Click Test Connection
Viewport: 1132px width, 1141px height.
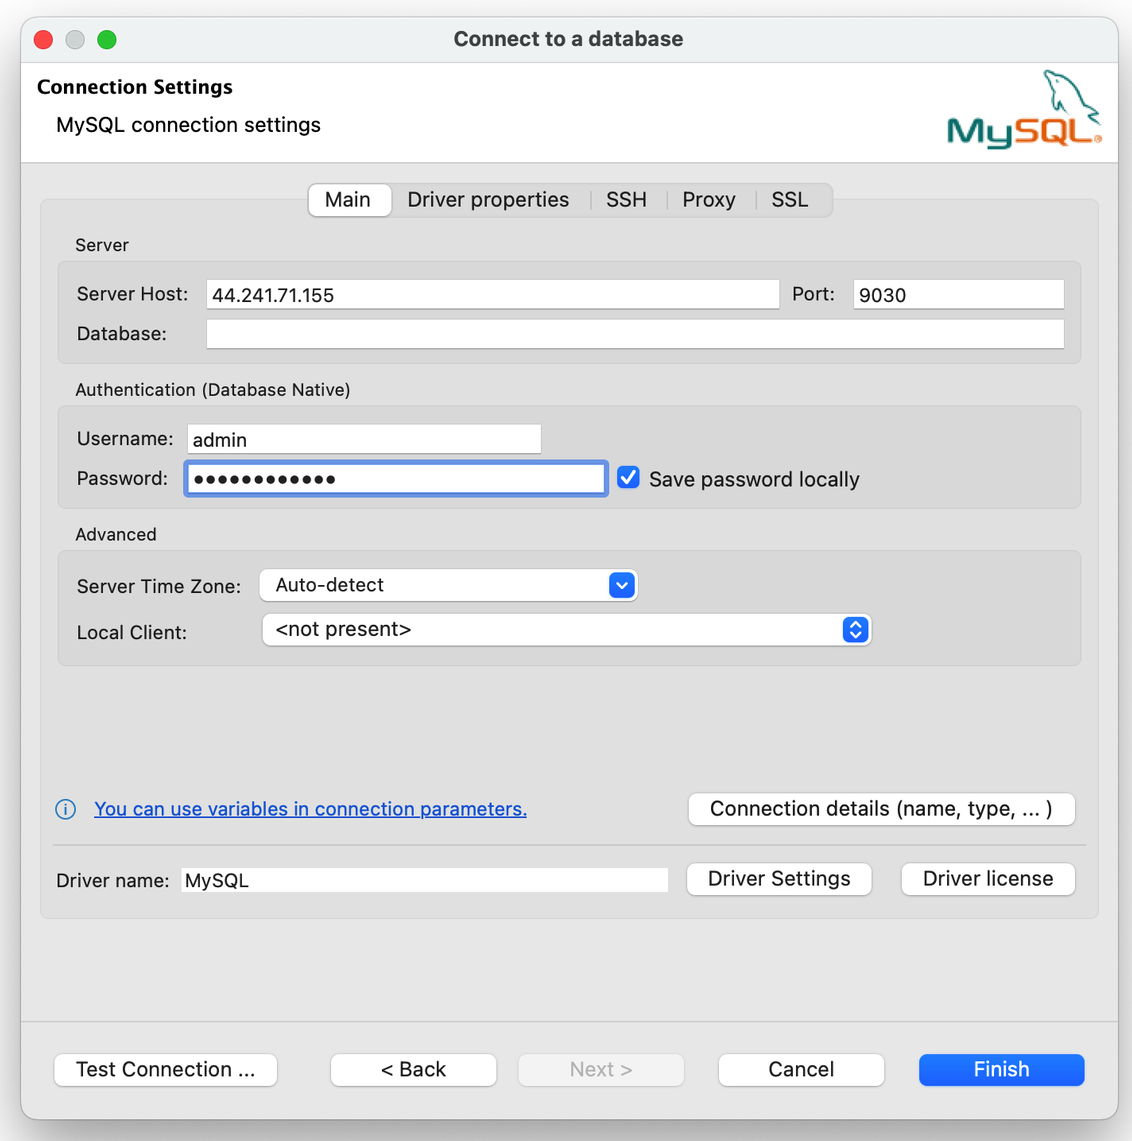pos(165,1069)
